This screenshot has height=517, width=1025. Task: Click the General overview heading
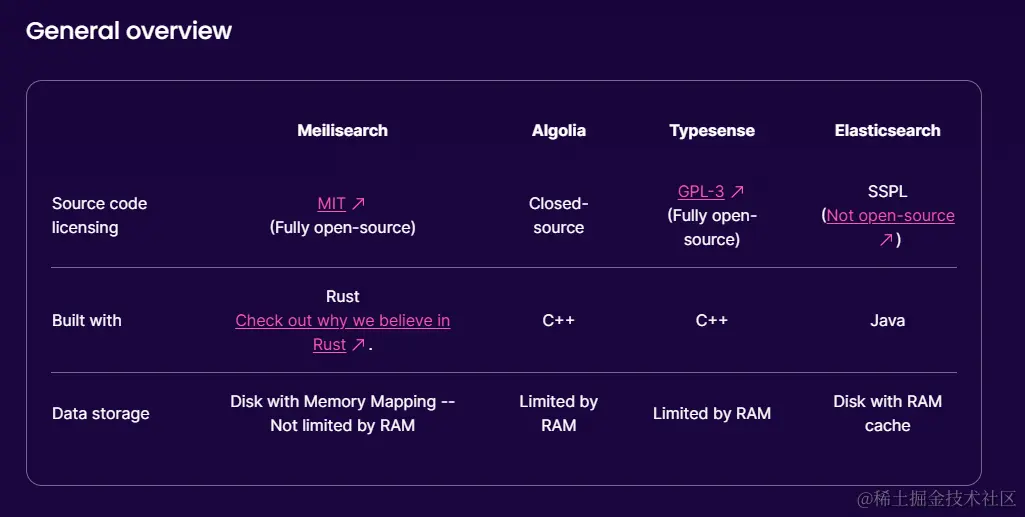point(129,31)
